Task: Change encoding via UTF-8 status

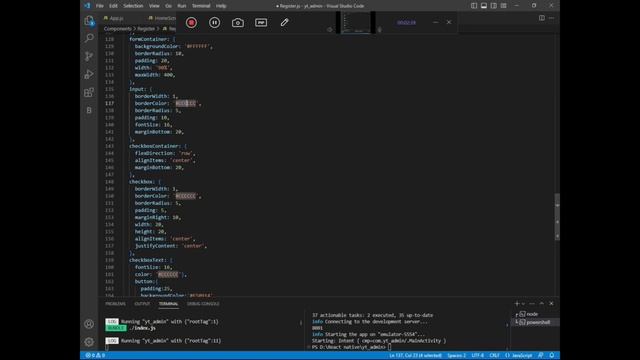Action: click(478, 356)
